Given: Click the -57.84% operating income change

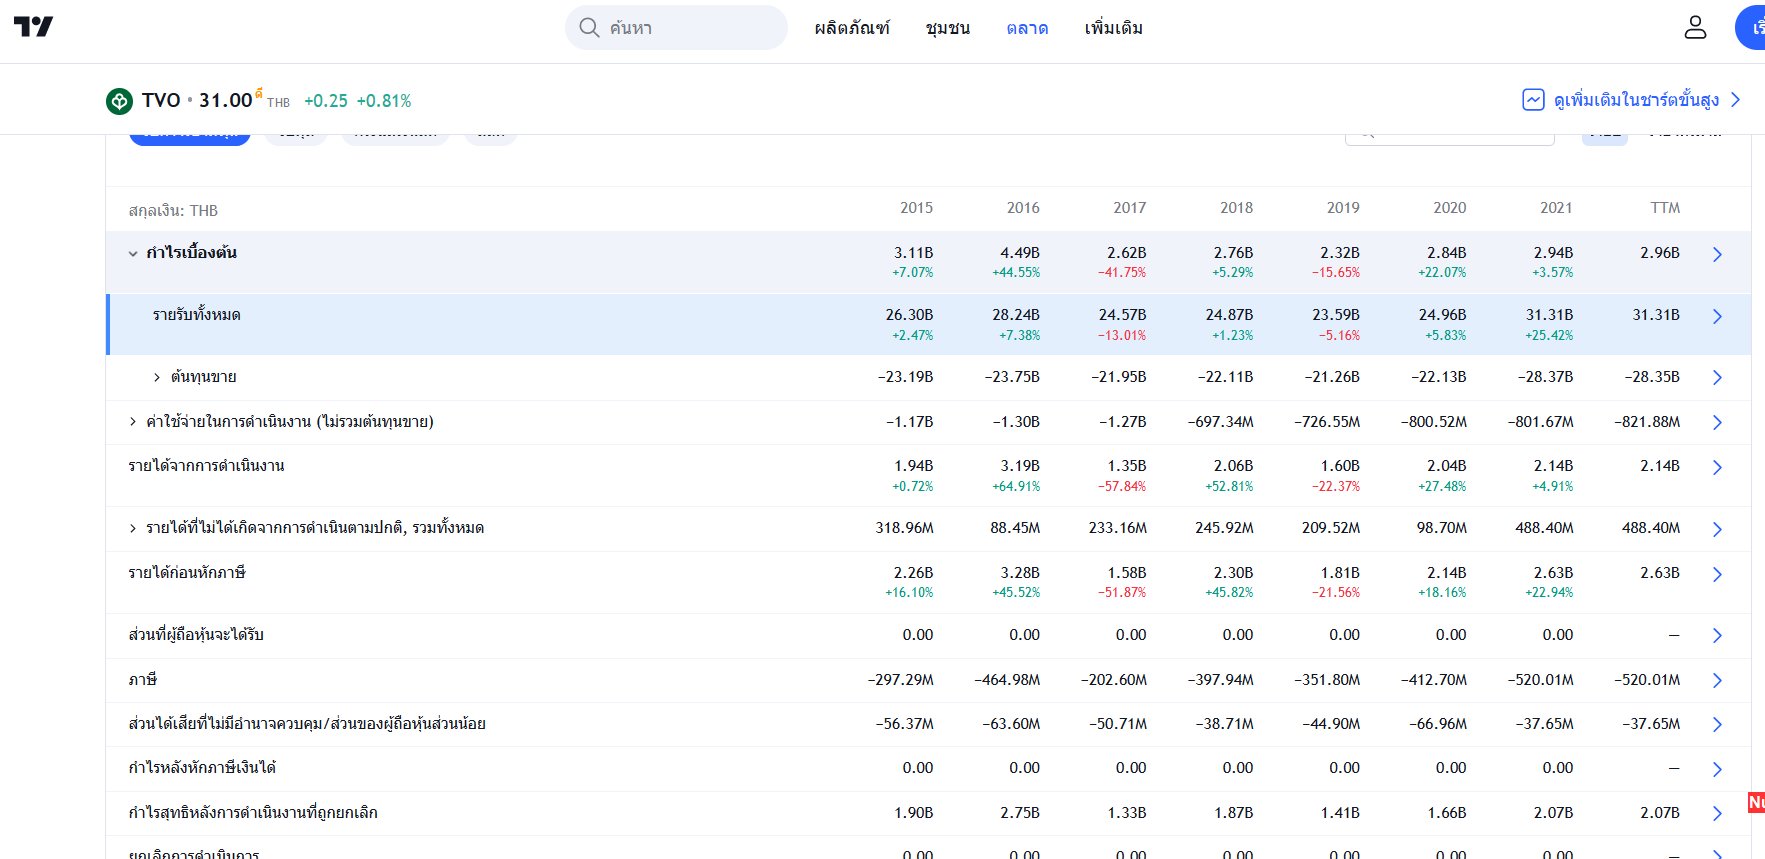Looking at the screenshot, I should coord(1122,487).
